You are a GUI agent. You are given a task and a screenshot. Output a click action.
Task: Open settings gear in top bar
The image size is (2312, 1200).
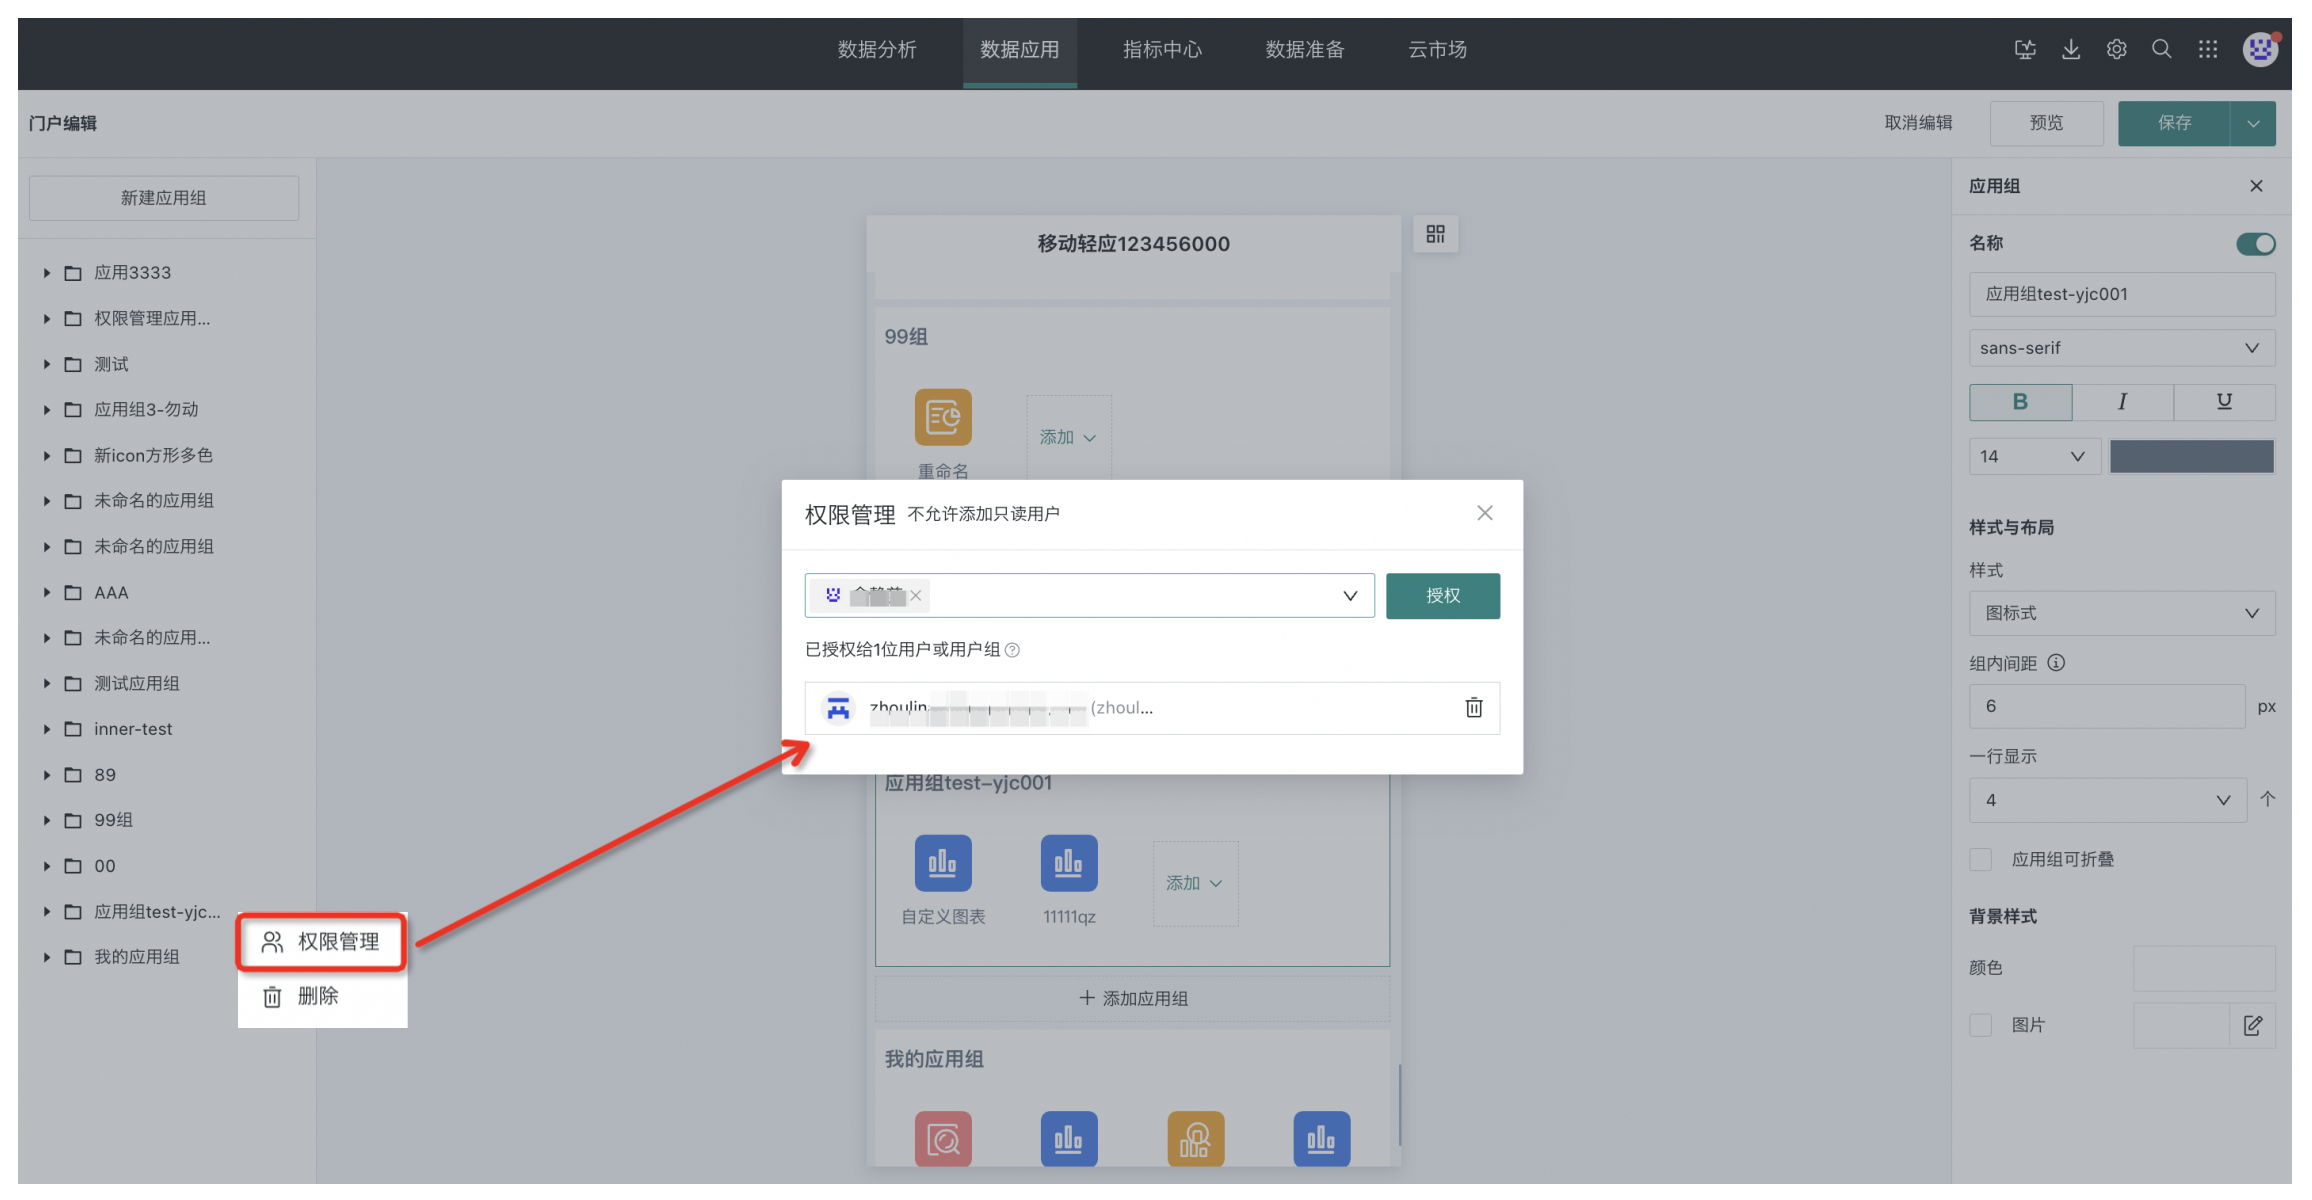pyautogui.click(x=2116, y=49)
